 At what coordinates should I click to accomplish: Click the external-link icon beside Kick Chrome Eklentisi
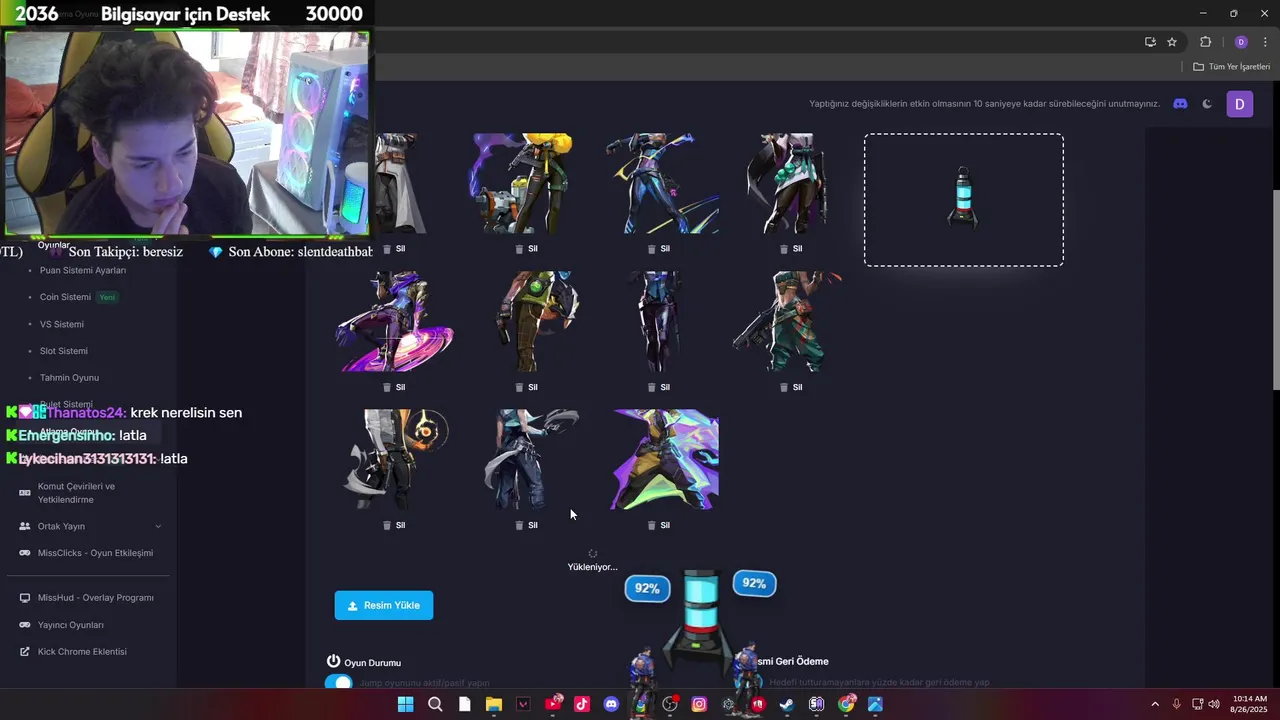[x=25, y=652]
